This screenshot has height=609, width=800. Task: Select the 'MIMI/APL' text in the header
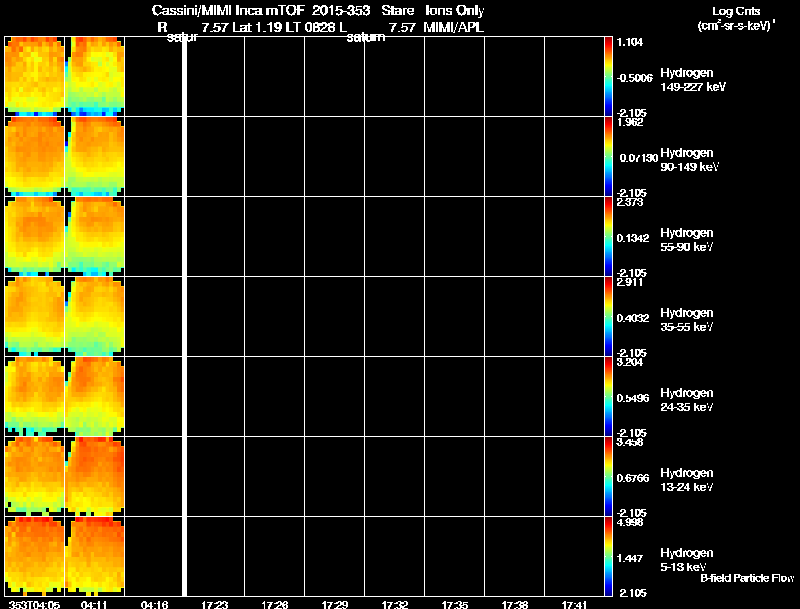click(x=454, y=28)
